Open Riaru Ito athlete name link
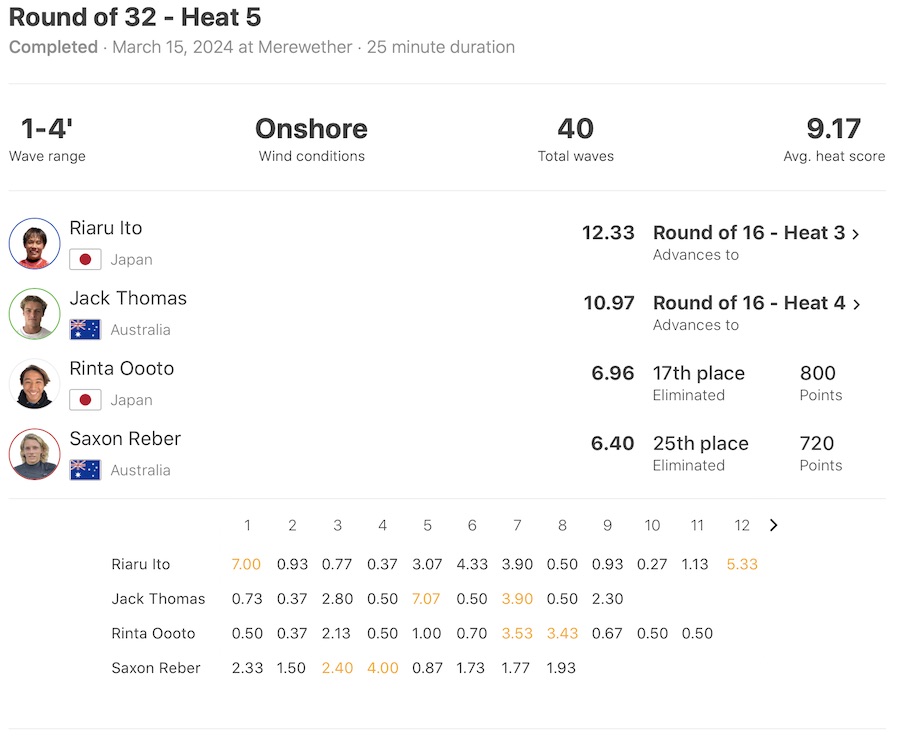Viewport: 900px width, 739px height. point(106,228)
